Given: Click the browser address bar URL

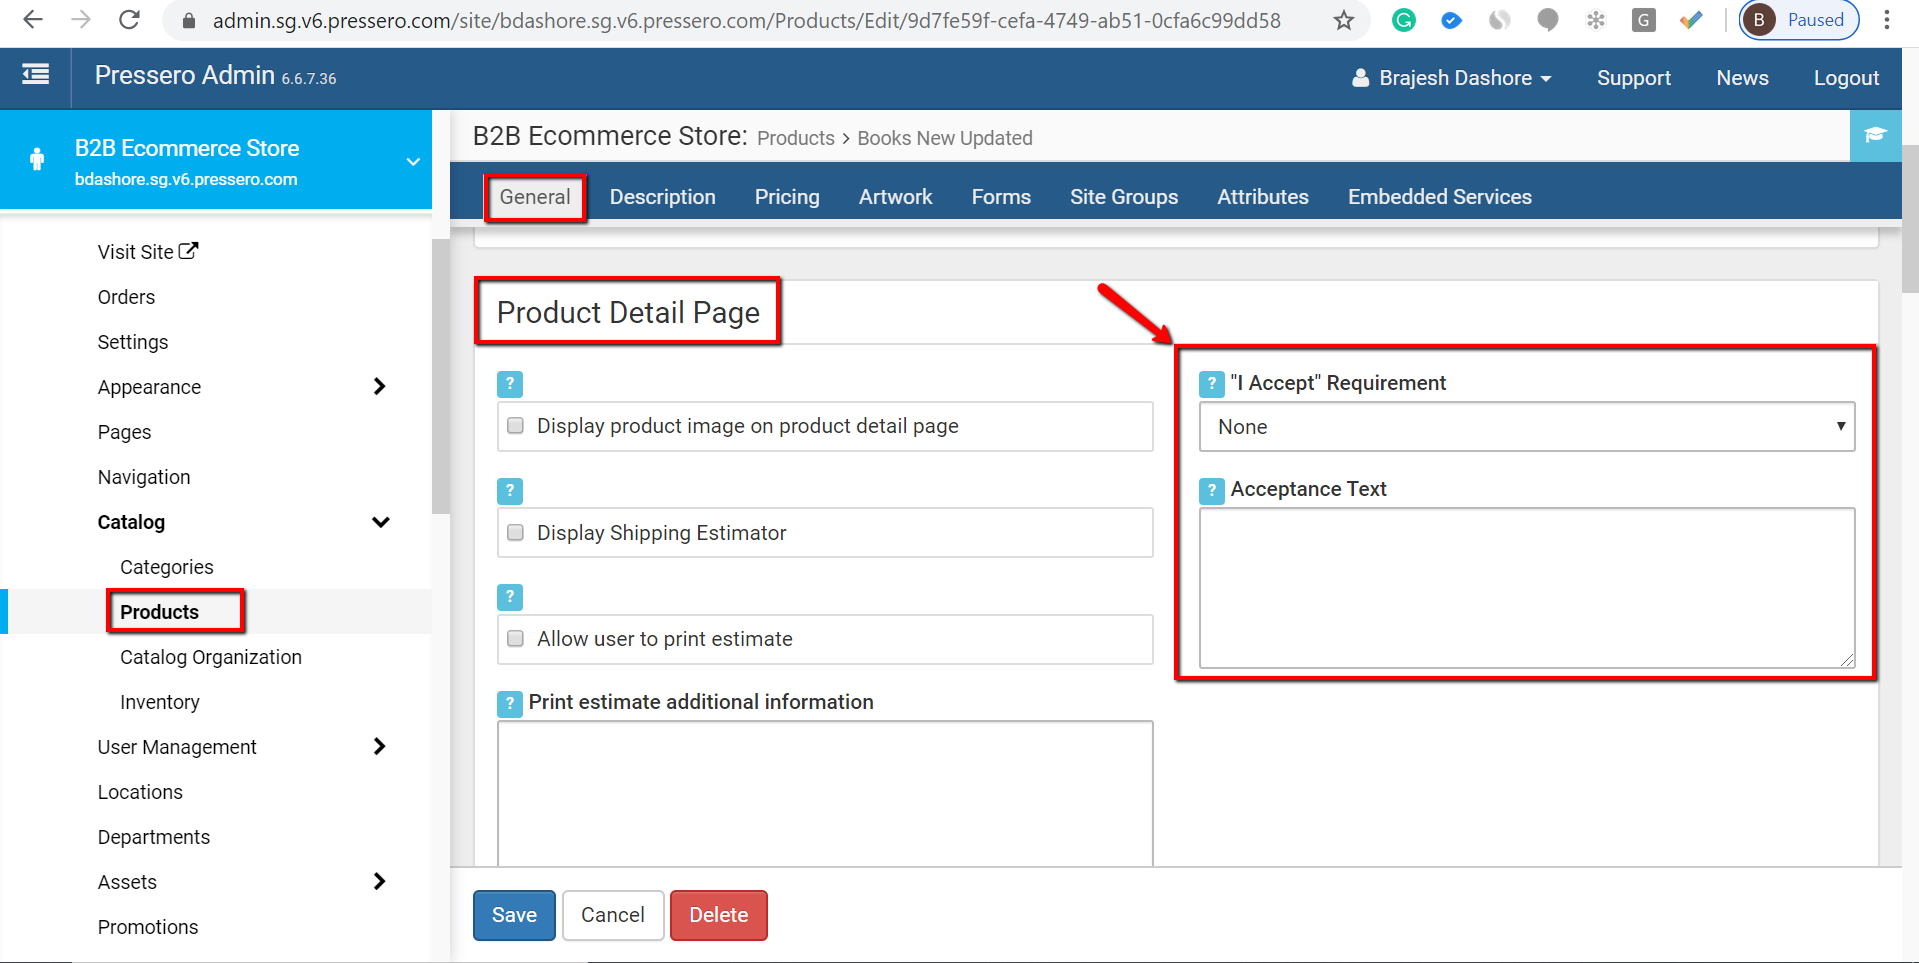Looking at the screenshot, I should (746, 20).
